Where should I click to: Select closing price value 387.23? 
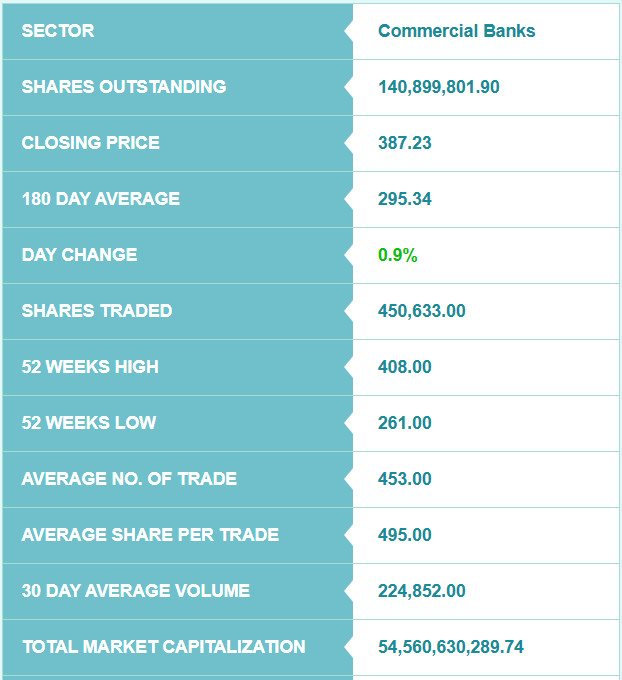(x=405, y=143)
